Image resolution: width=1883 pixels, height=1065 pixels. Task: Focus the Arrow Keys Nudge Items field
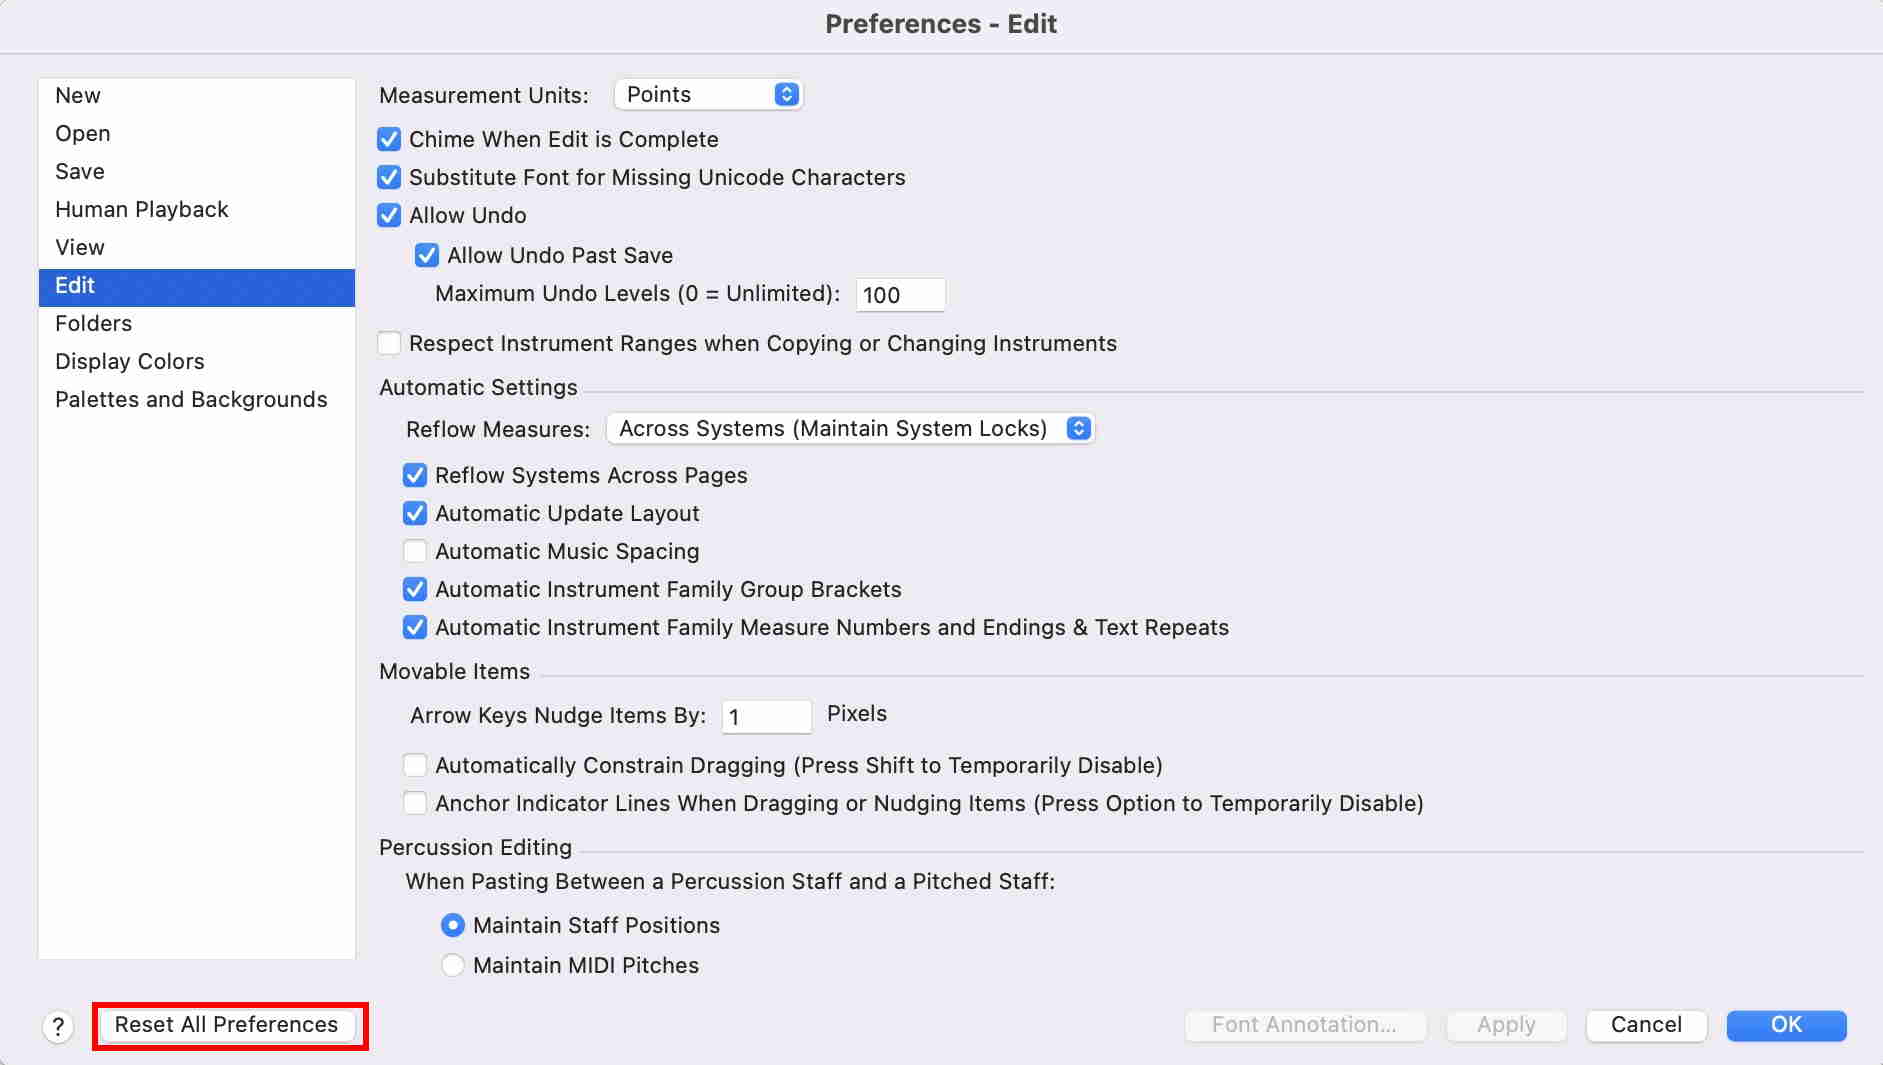[766, 717]
